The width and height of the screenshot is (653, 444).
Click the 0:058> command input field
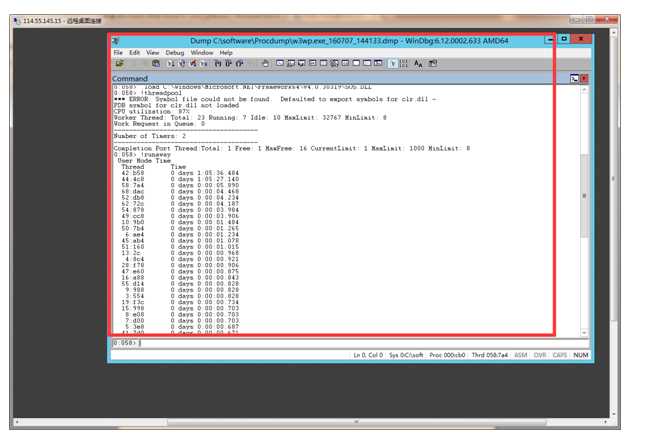click(350, 343)
